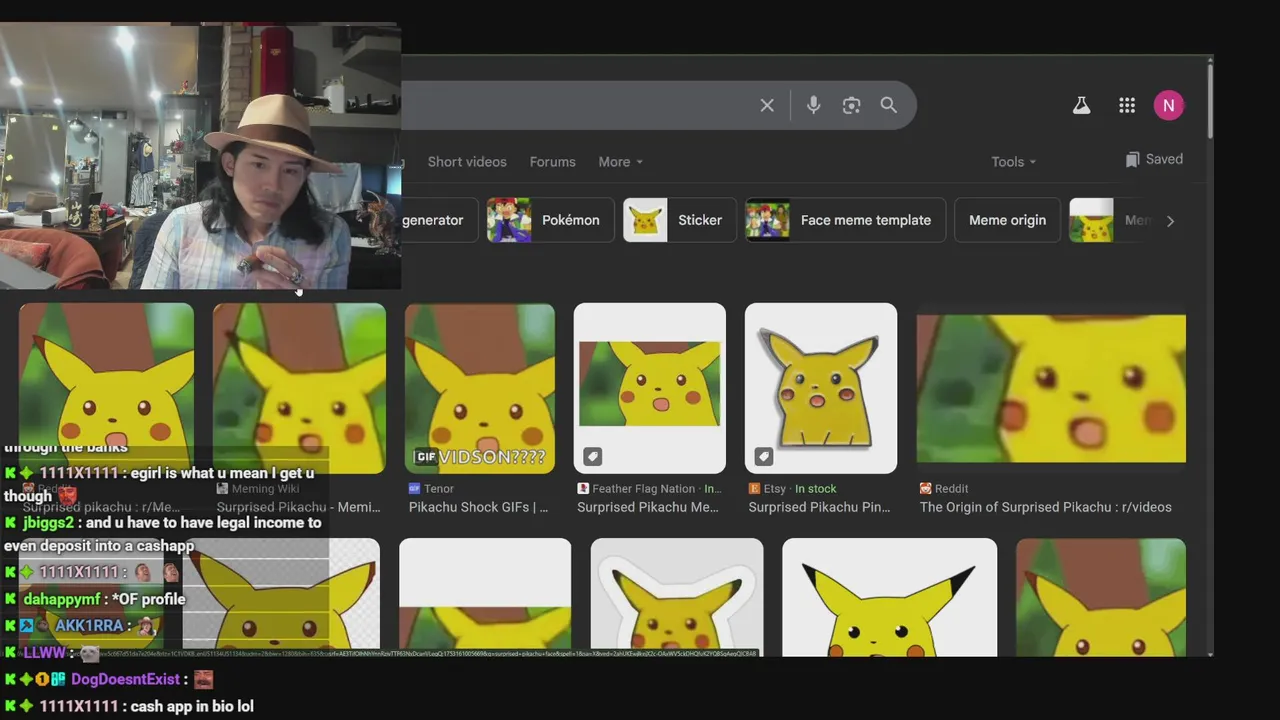Select the Face meme template chip
The width and height of the screenshot is (1280, 720).
point(845,220)
